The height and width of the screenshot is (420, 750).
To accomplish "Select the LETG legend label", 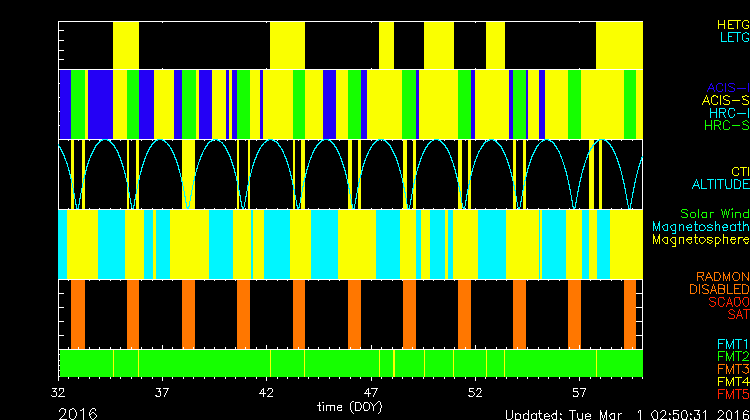I will [733, 37].
